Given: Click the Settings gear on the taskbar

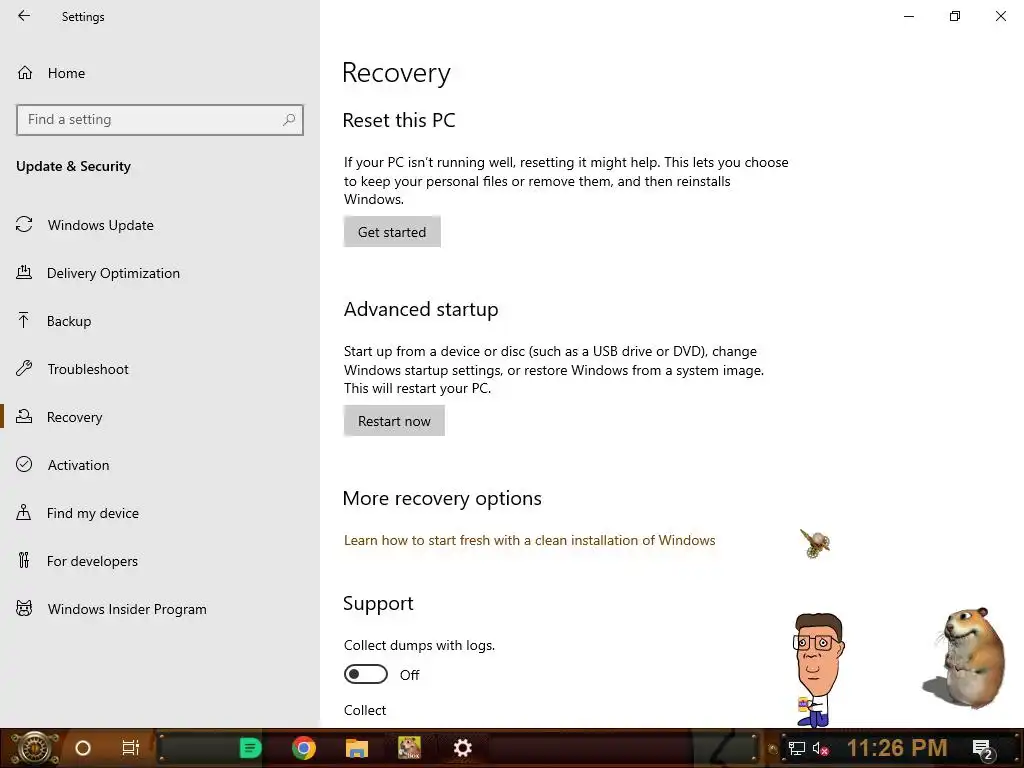Looking at the screenshot, I should click(x=462, y=748).
